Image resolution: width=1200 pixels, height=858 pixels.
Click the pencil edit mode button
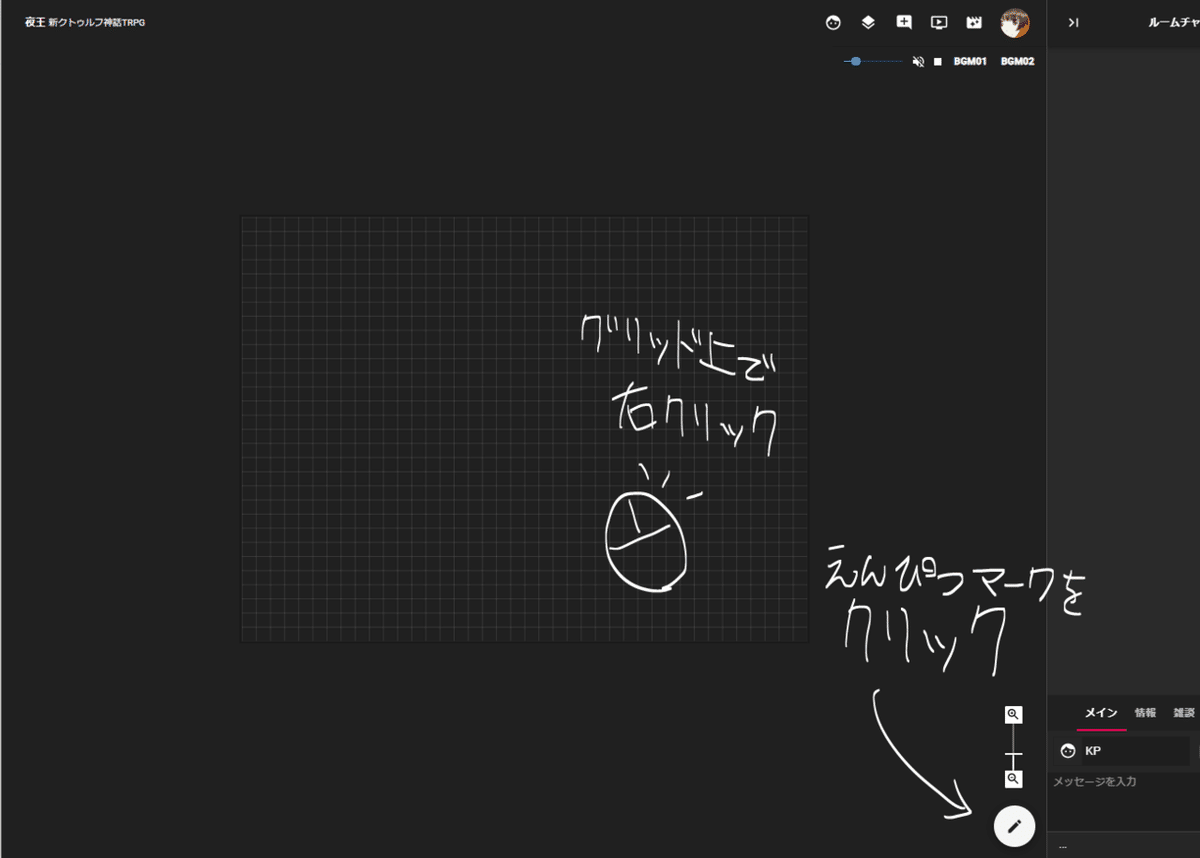(1014, 826)
